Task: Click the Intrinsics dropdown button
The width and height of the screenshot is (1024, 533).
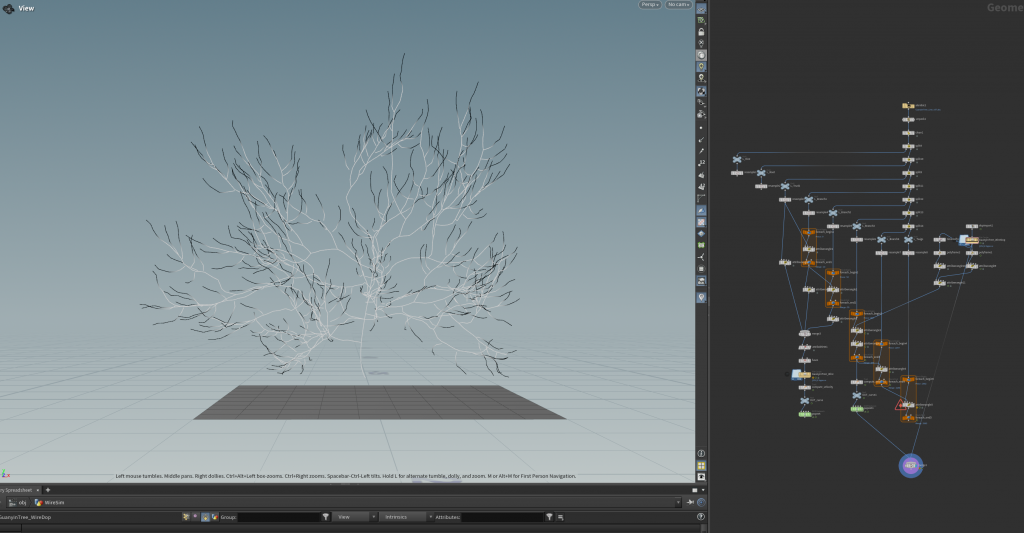Action: click(x=400, y=517)
